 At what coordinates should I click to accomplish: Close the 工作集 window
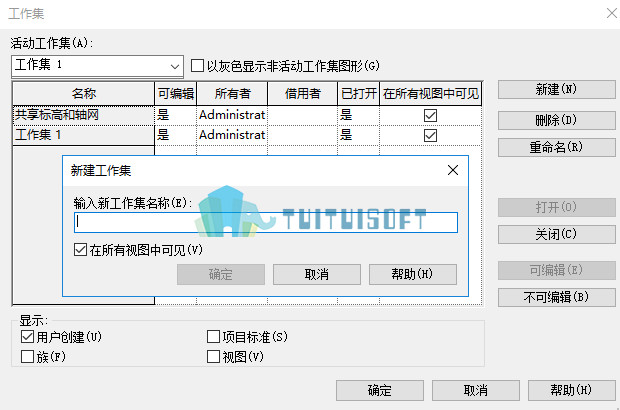[612, 13]
